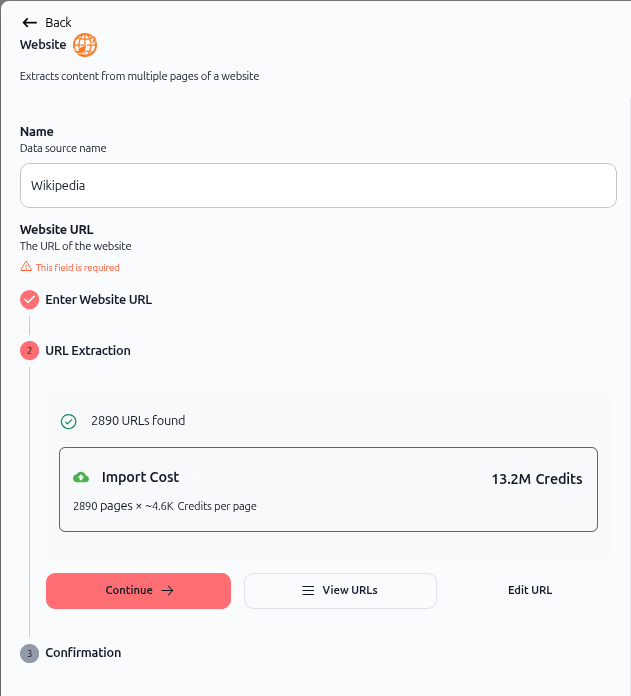Viewport: 631px width, 696px height.
Task: Click the left-pointing Back arrow icon
Action: [29, 23]
